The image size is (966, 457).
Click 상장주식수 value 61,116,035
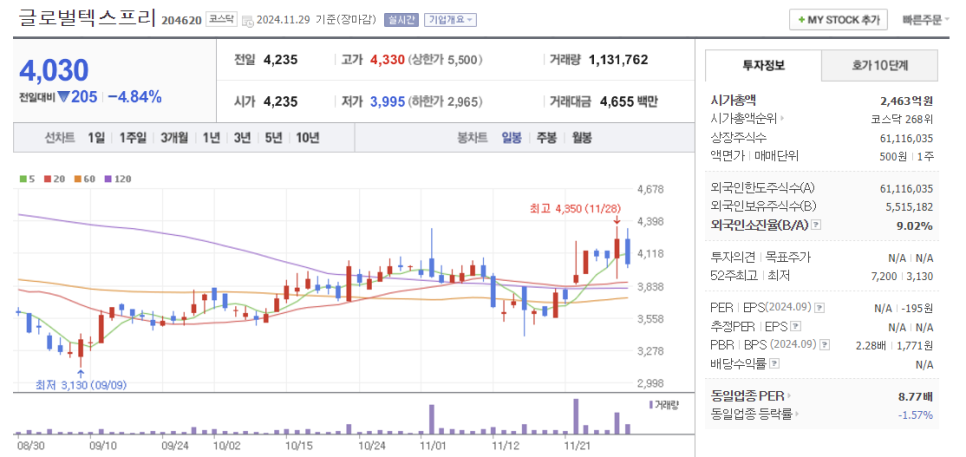907,138
